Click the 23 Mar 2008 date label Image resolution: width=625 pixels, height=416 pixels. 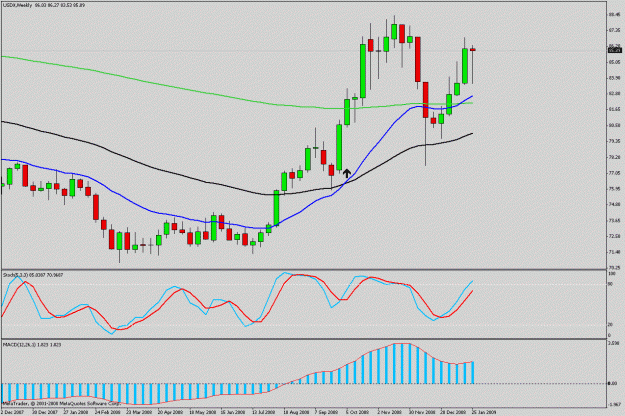139,412
